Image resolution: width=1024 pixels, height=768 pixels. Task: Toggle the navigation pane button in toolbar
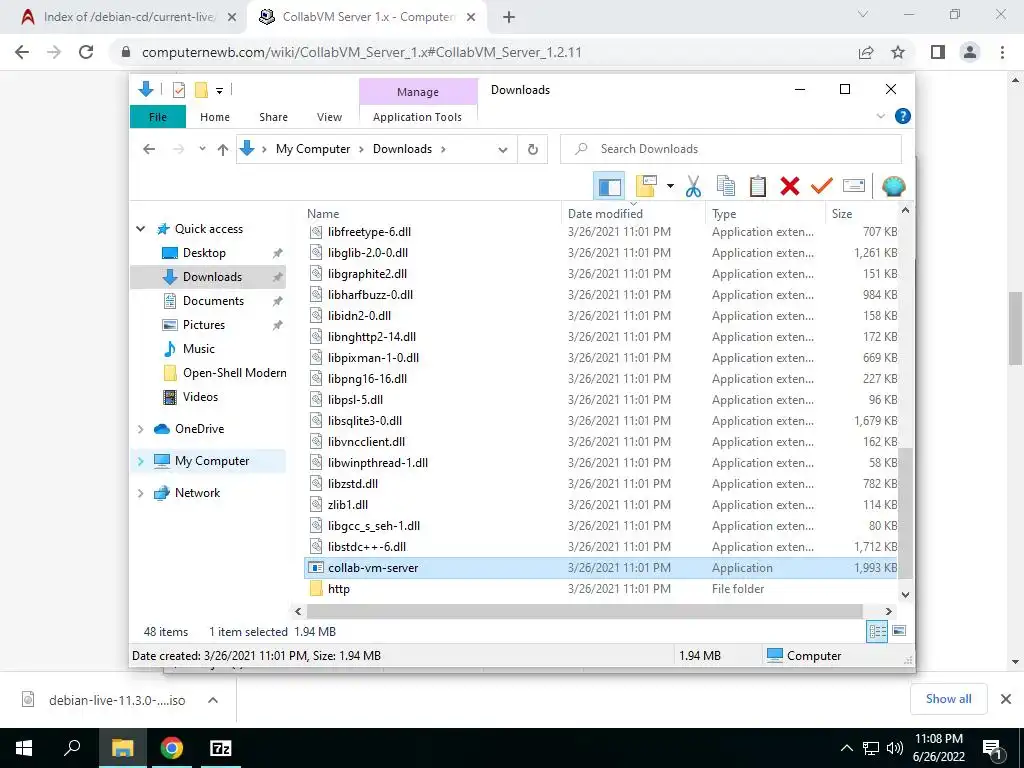[609, 186]
